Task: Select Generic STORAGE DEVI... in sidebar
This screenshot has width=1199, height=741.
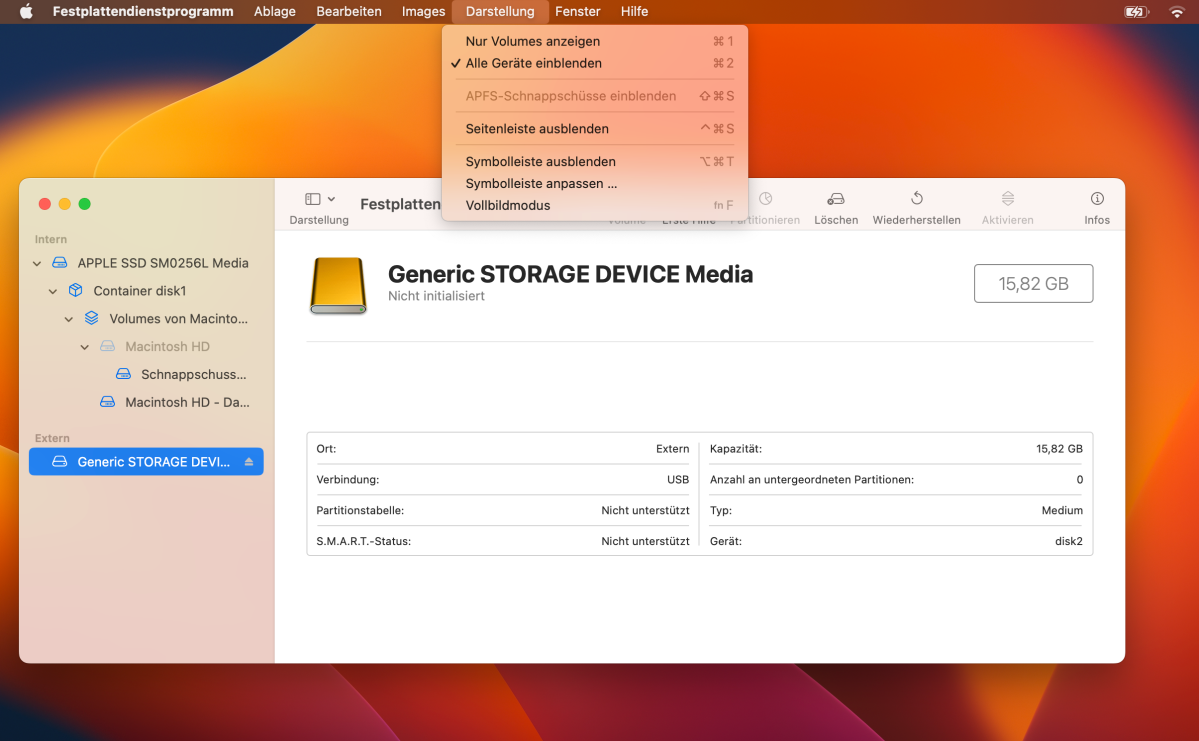Action: pos(146,462)
